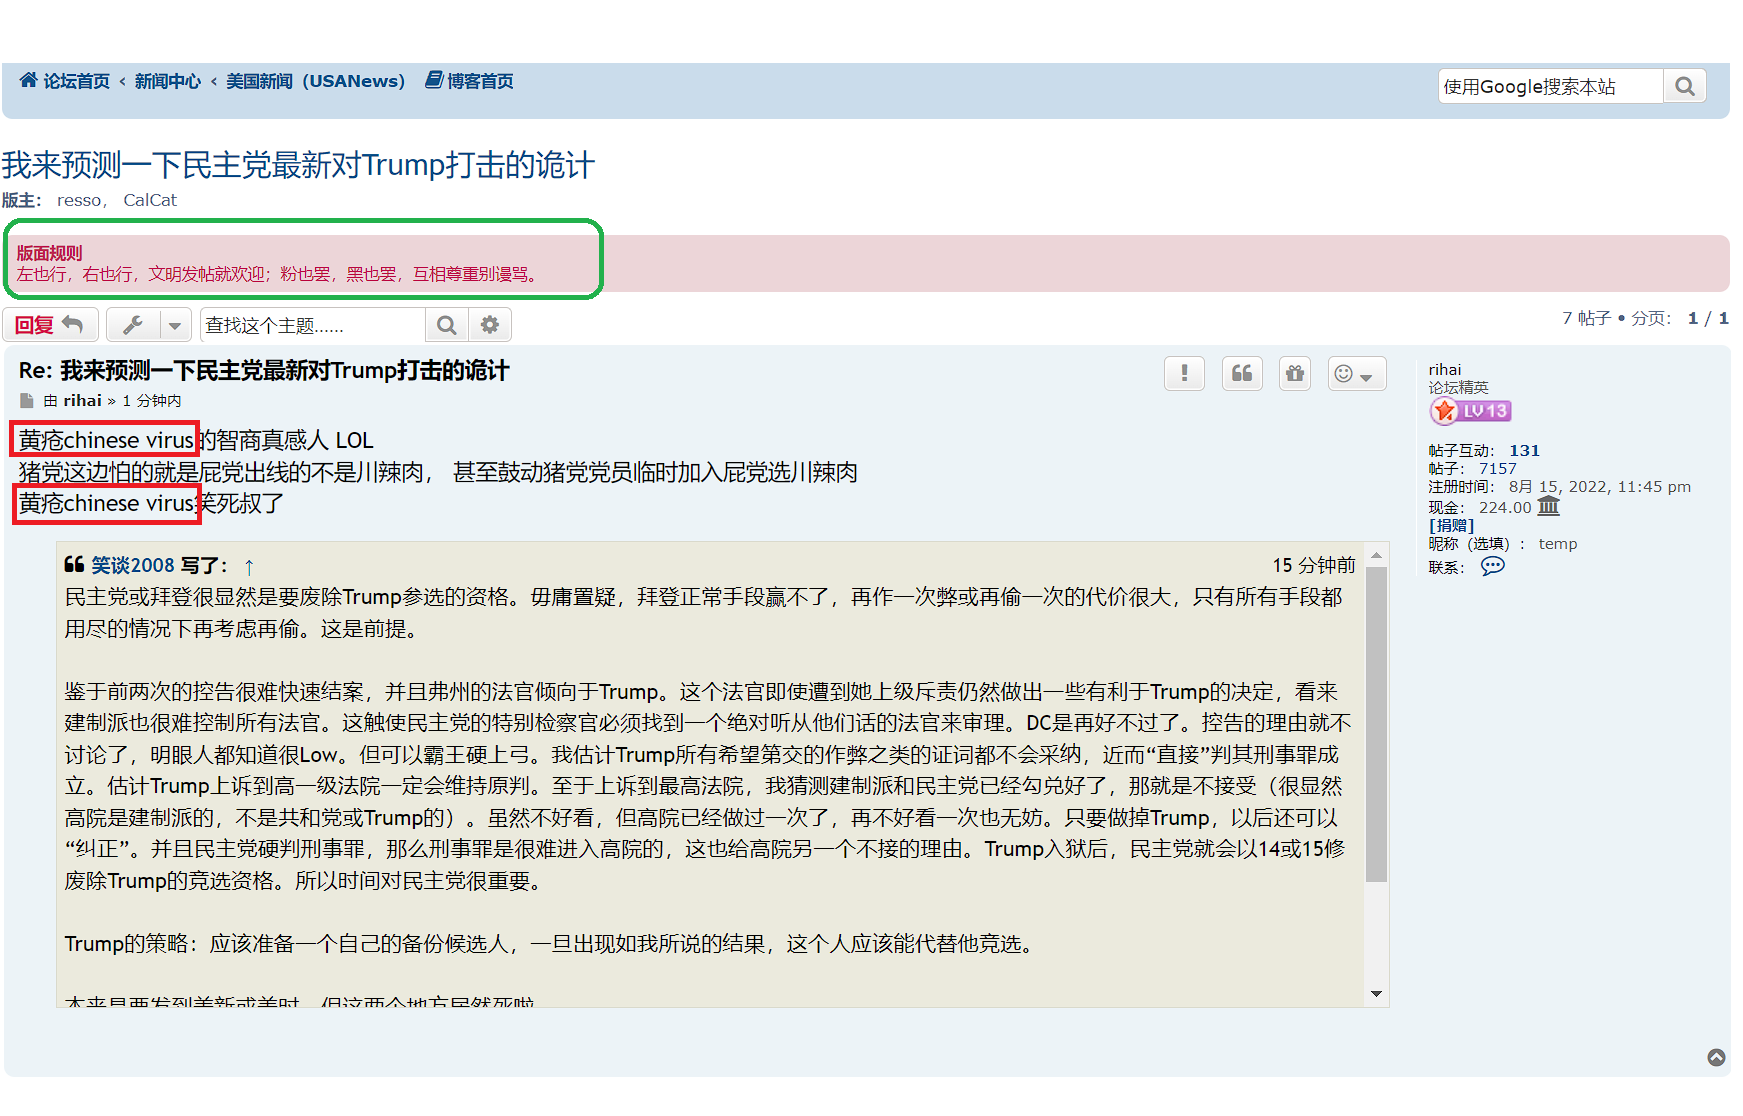Viewport: 1743px width, 1116px height.
Task: Open quoted author 笑谈2008 link
Action: (133, 565)
